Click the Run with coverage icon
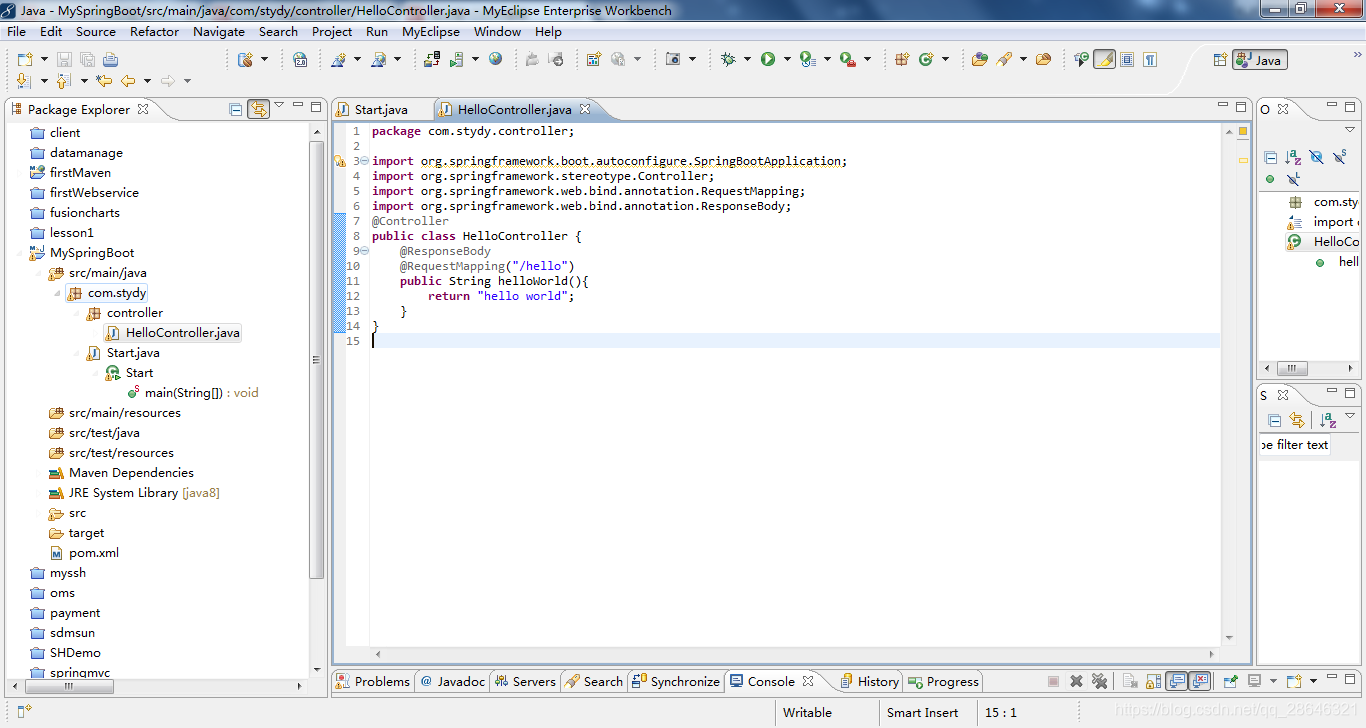 (x=807, y=60)
